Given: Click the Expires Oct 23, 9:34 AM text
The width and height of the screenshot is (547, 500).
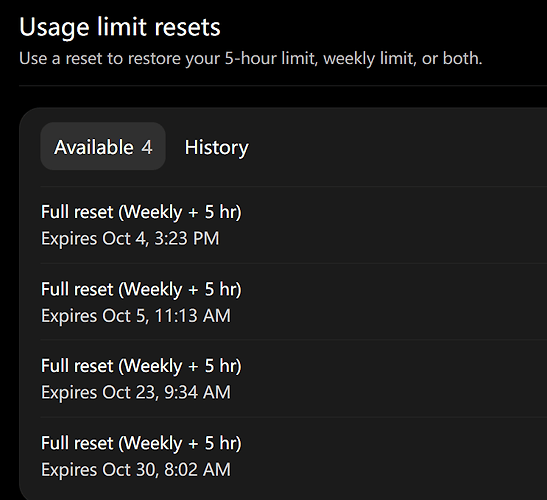Looking at the screenshot, I should tap(136, 393).
